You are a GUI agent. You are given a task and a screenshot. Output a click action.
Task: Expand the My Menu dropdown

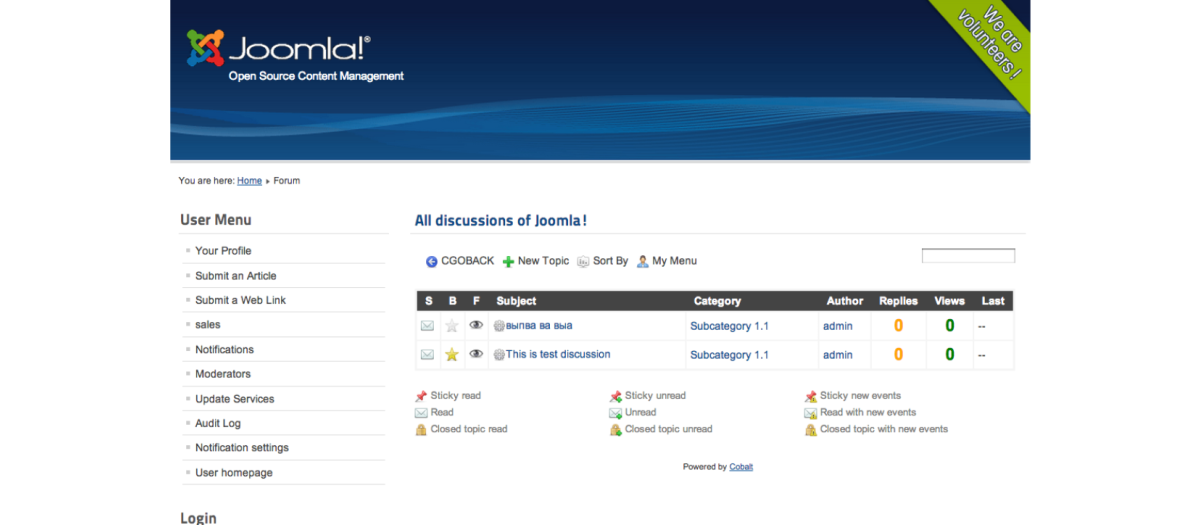(674, 261)
